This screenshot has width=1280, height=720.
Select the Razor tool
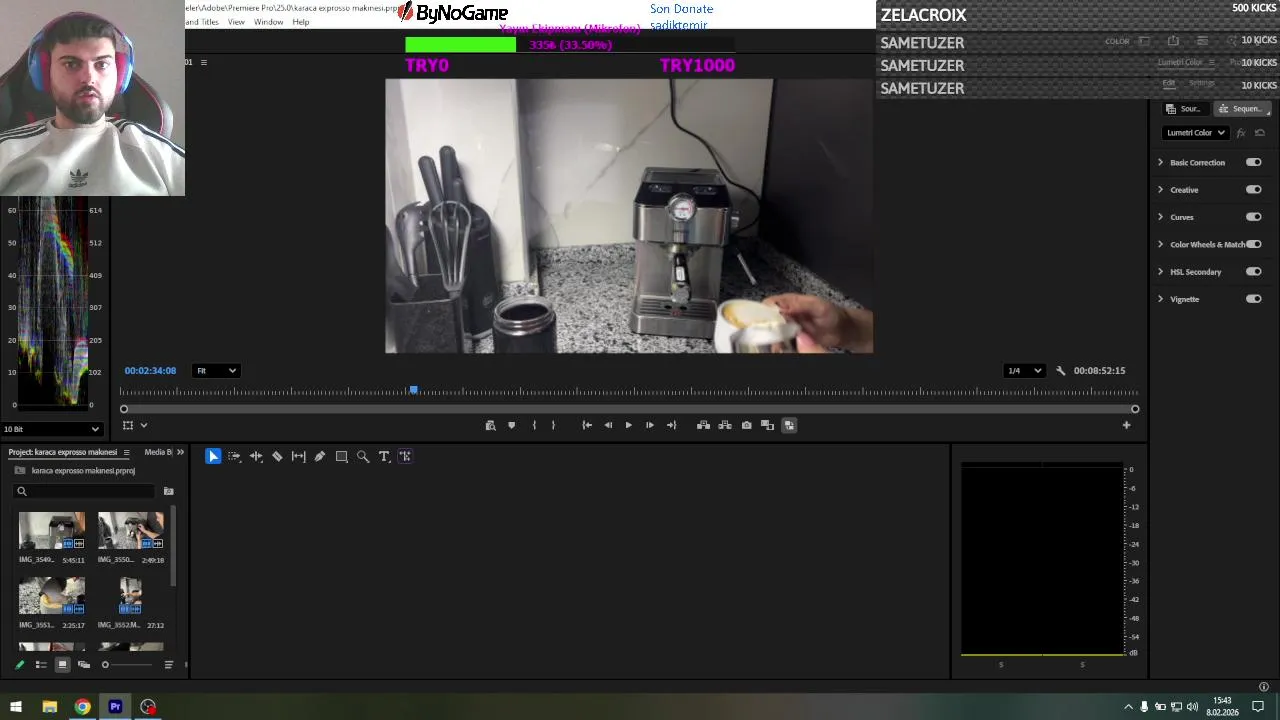click(277, 456)
